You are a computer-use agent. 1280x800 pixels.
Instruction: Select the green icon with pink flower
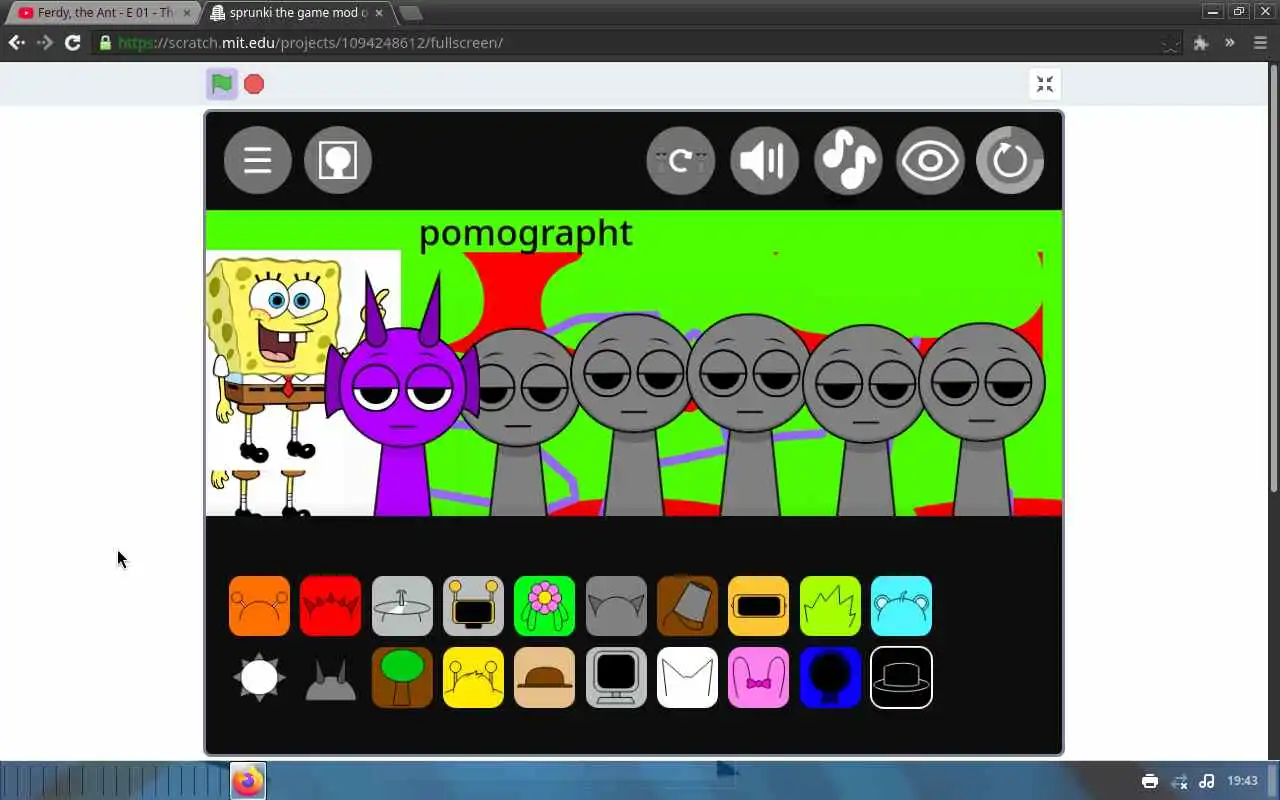coord(544,606)
